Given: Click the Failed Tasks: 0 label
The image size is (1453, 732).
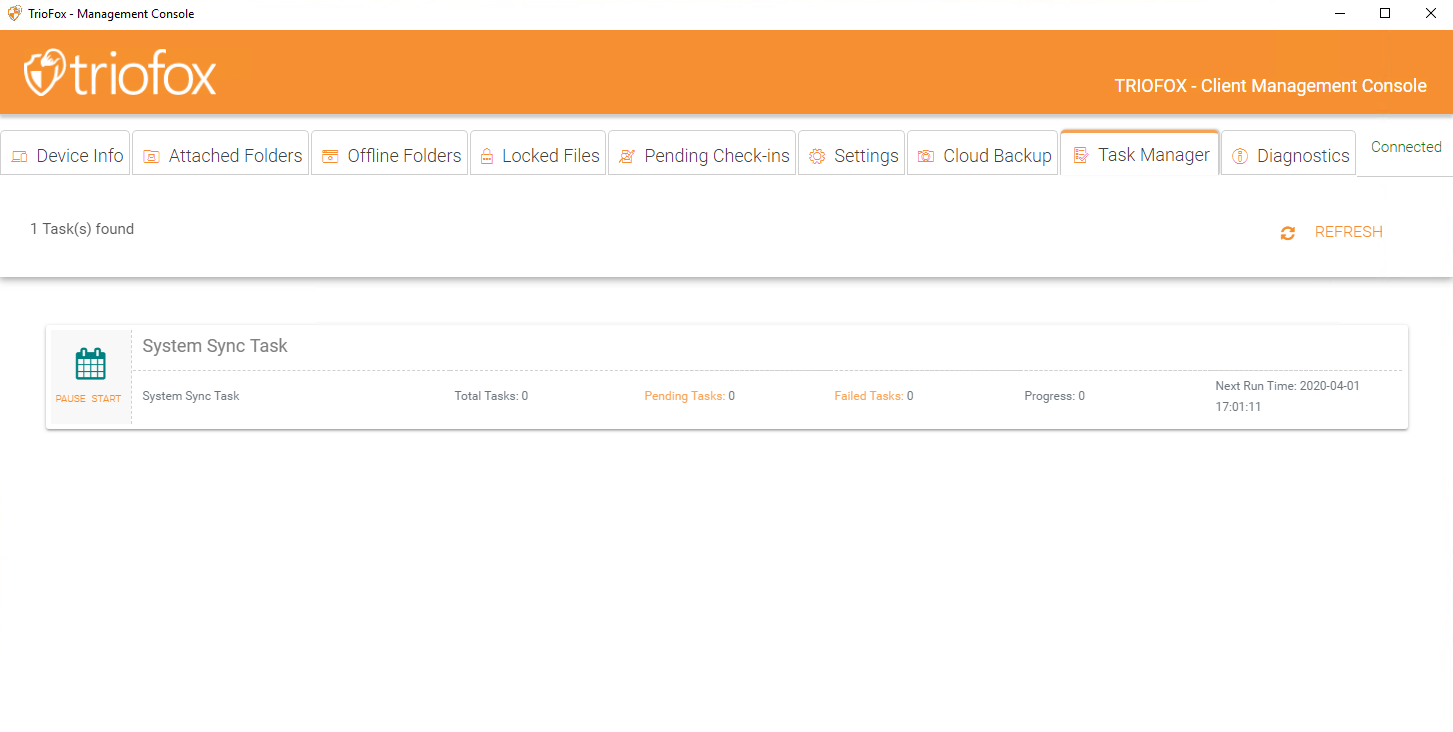Looking at the screenshot, I should pyautogui.click(x=874, y=396).
